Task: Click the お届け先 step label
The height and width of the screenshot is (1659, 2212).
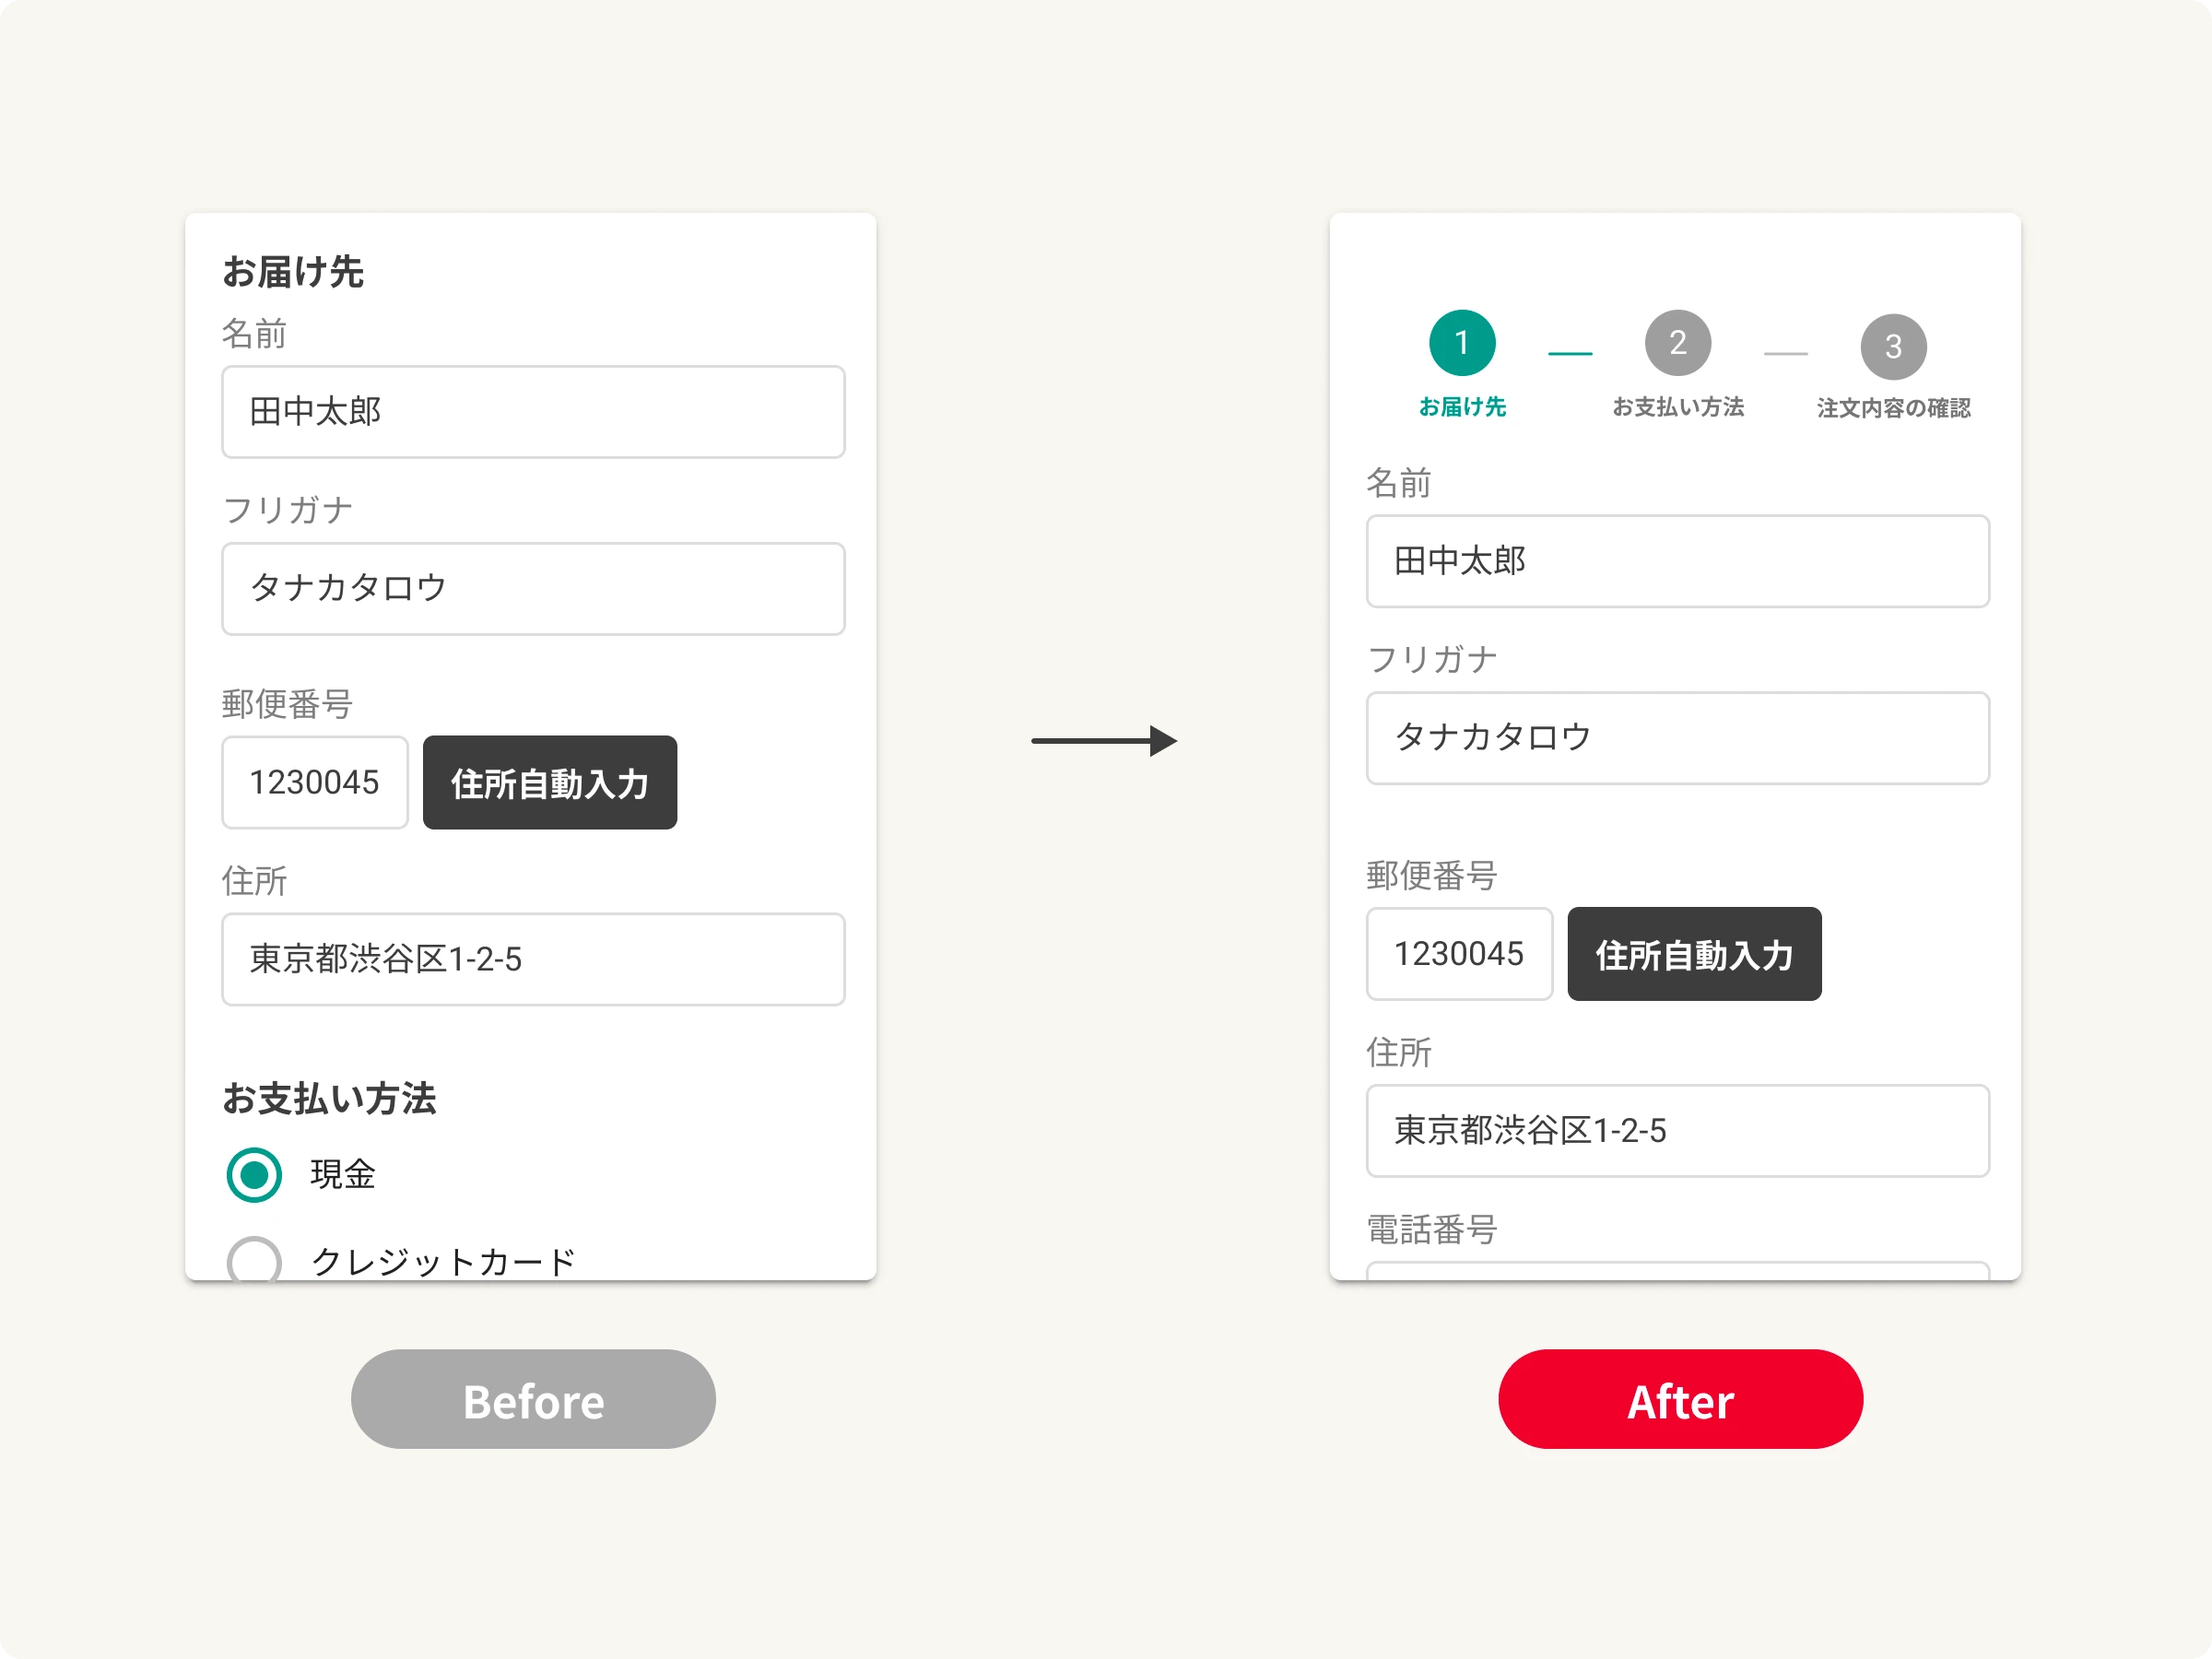Action: pos(1462,407)
